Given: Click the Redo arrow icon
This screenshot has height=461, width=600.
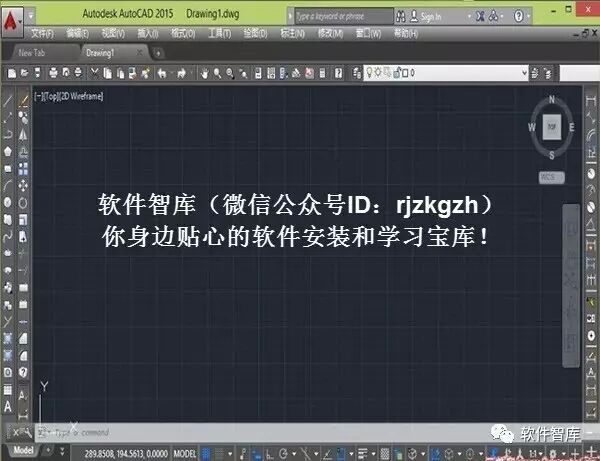Looking at the screenshot, I should [x=181, y=73].
